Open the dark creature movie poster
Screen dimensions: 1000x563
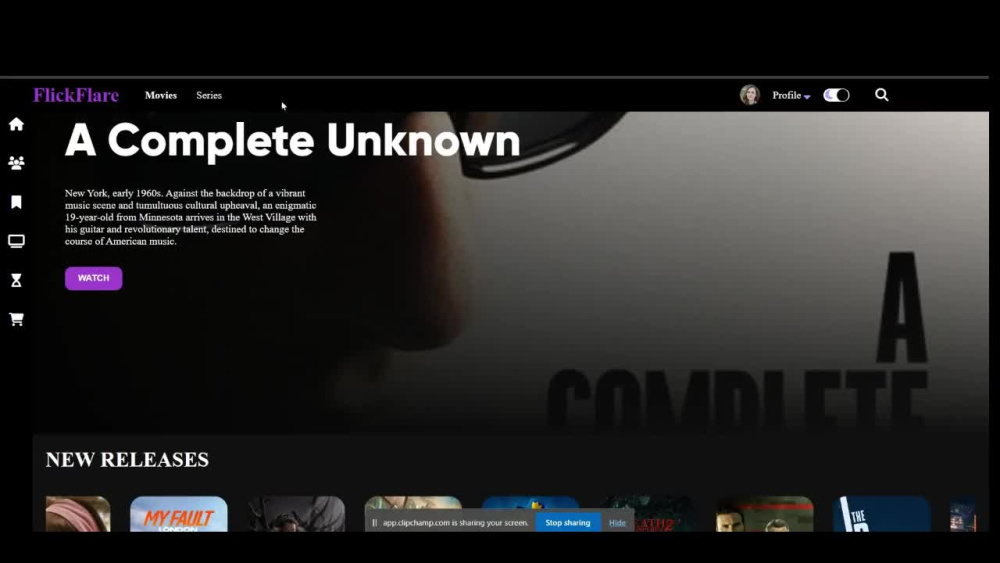297,514
